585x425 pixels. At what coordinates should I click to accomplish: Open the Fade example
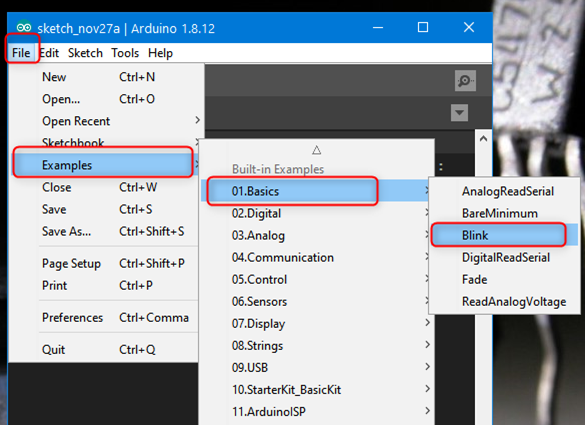tap(504, 279)
